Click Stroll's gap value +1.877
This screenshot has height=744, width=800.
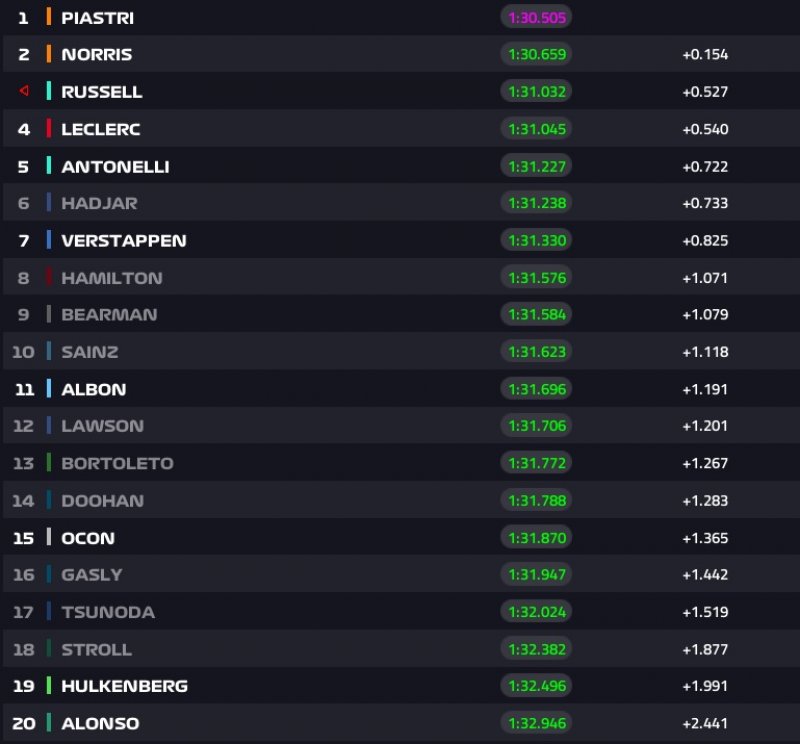[705, 648]
